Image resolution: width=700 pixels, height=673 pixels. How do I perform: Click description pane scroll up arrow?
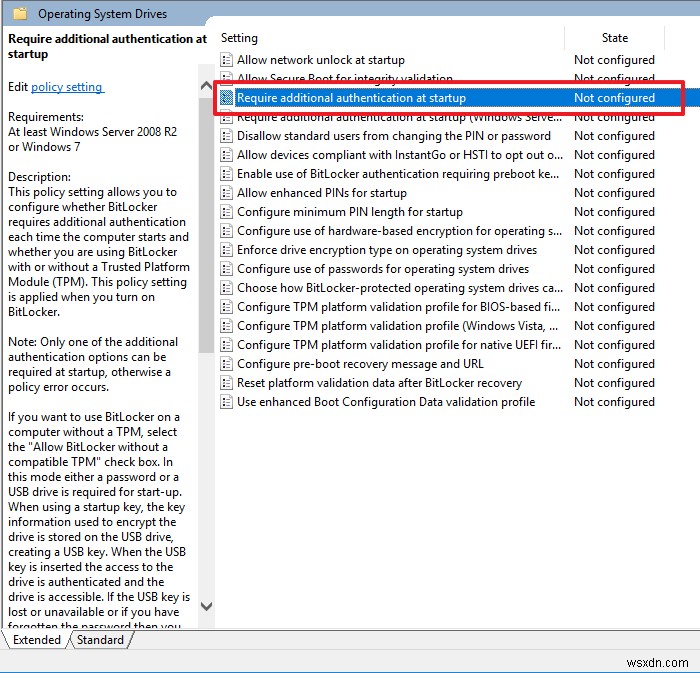[x=206, y=86]
